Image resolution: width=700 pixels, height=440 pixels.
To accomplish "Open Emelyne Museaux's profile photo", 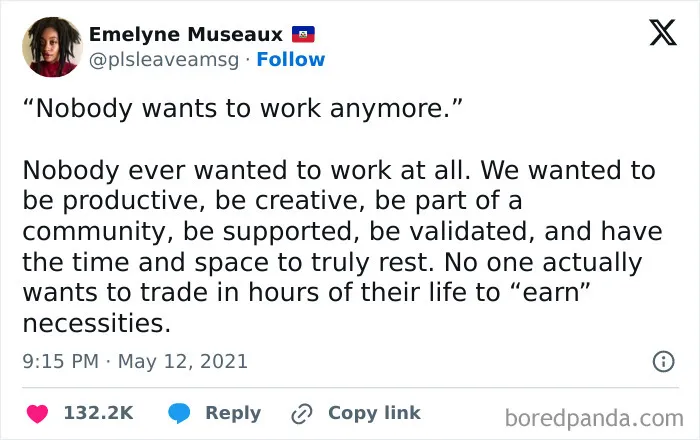I will (52, 47).
